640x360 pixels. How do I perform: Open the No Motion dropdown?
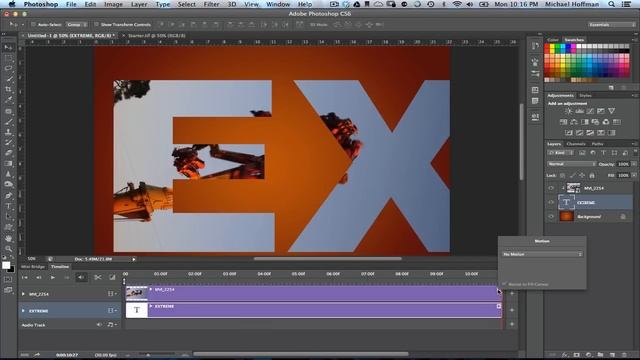[542, 254]
